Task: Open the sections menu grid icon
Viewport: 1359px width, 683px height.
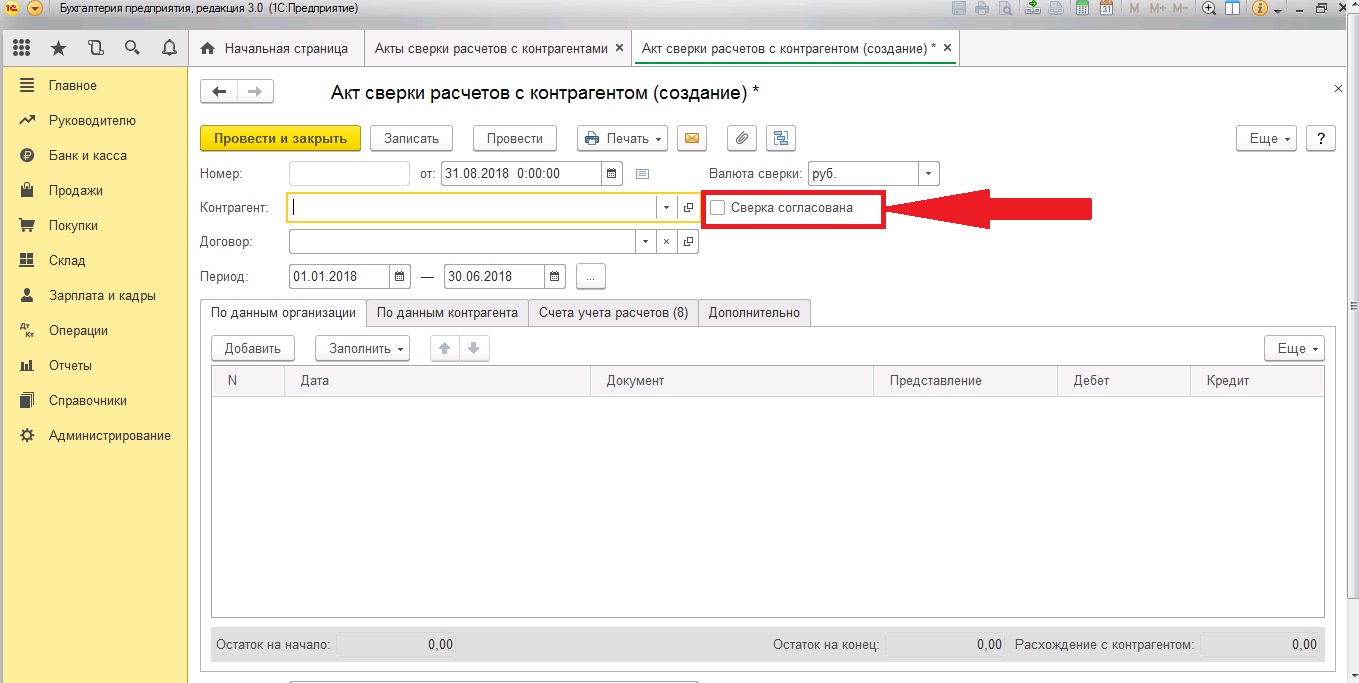Action: [x=22, y=48]
